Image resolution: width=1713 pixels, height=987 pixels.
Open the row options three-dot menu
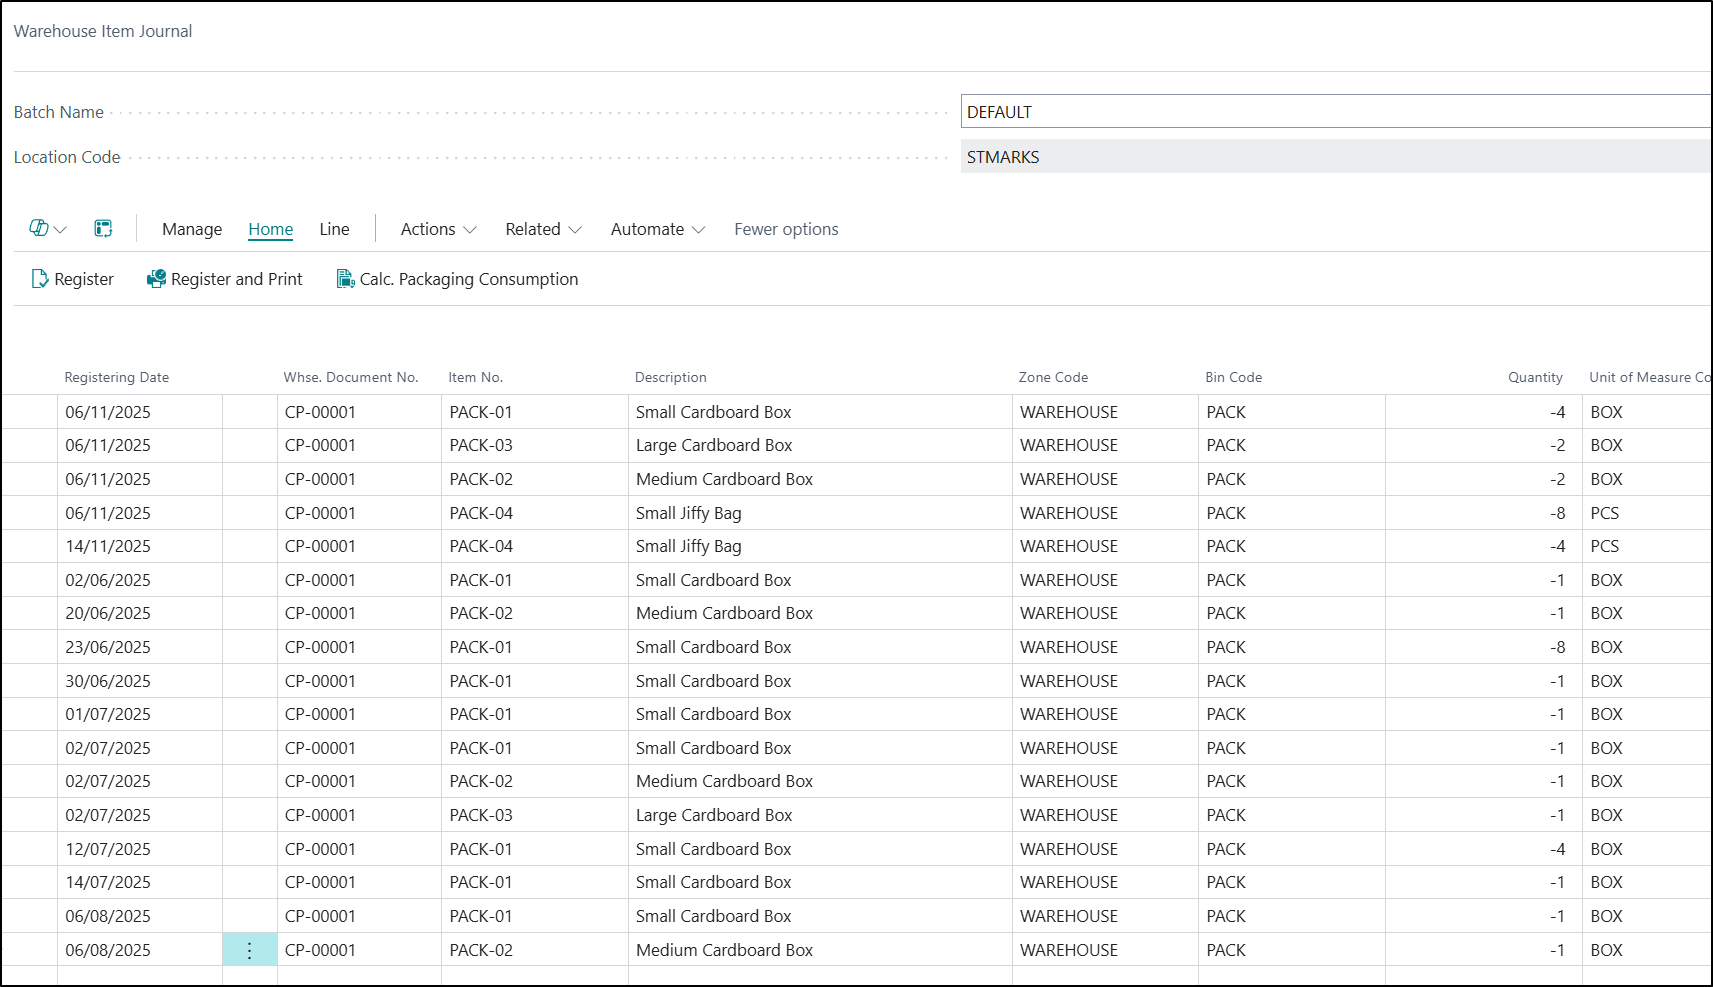pos(249,950)
